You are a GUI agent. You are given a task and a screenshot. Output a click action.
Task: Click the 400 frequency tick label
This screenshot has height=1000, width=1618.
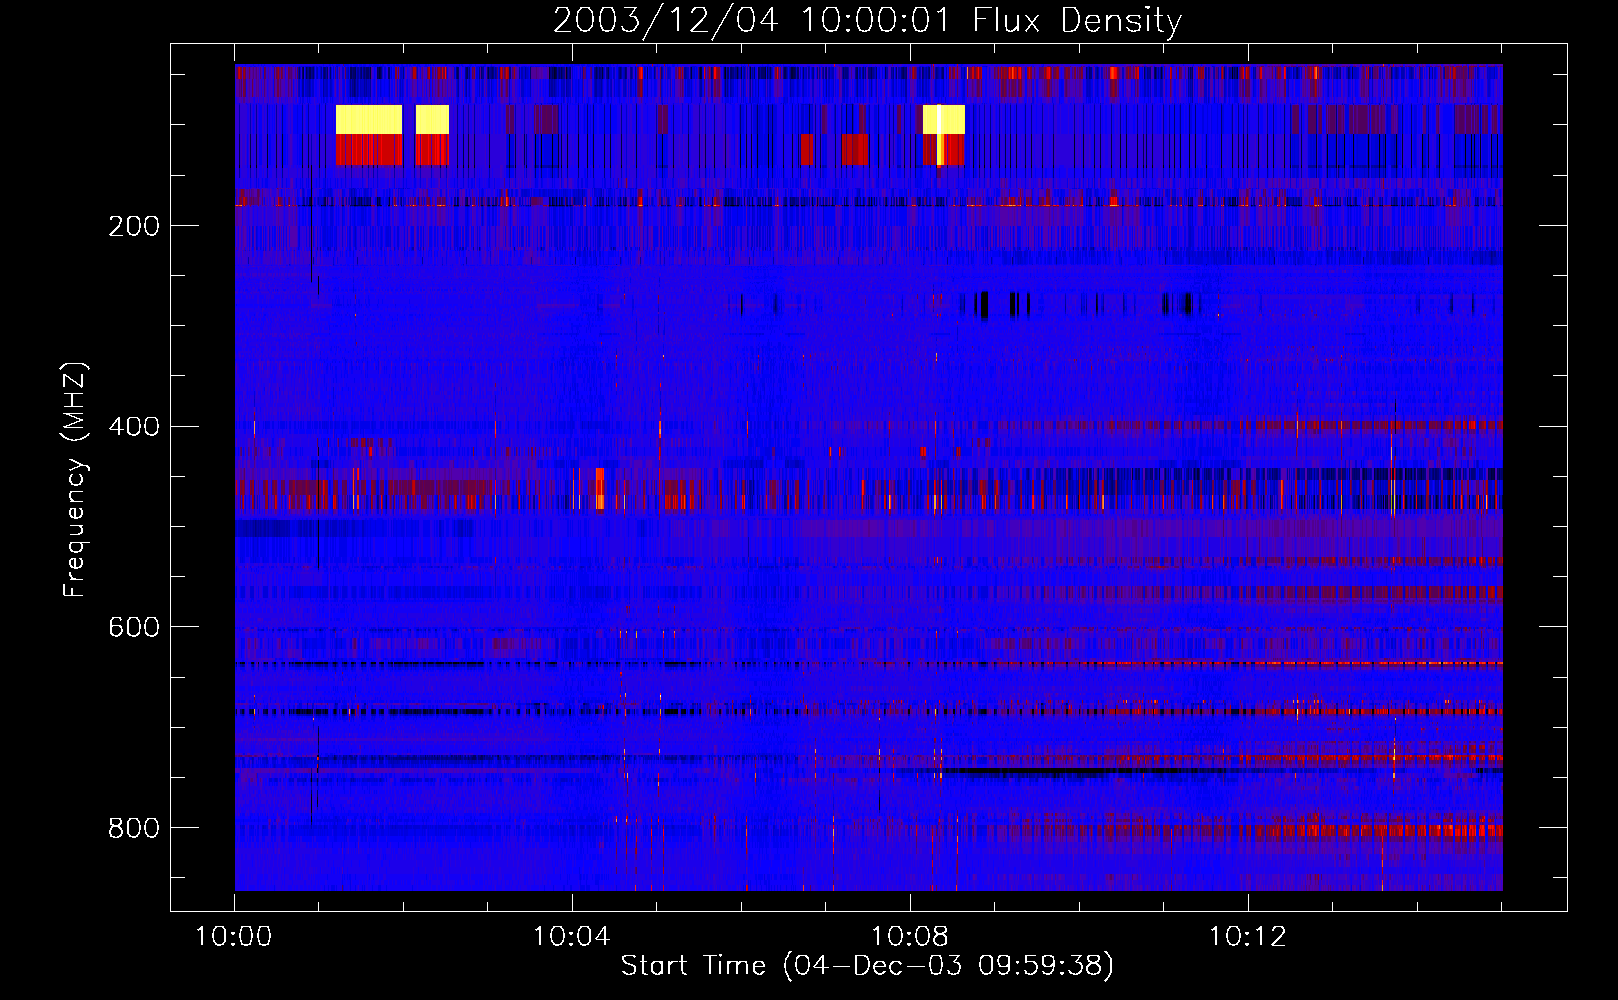click(x=134, y=427)
